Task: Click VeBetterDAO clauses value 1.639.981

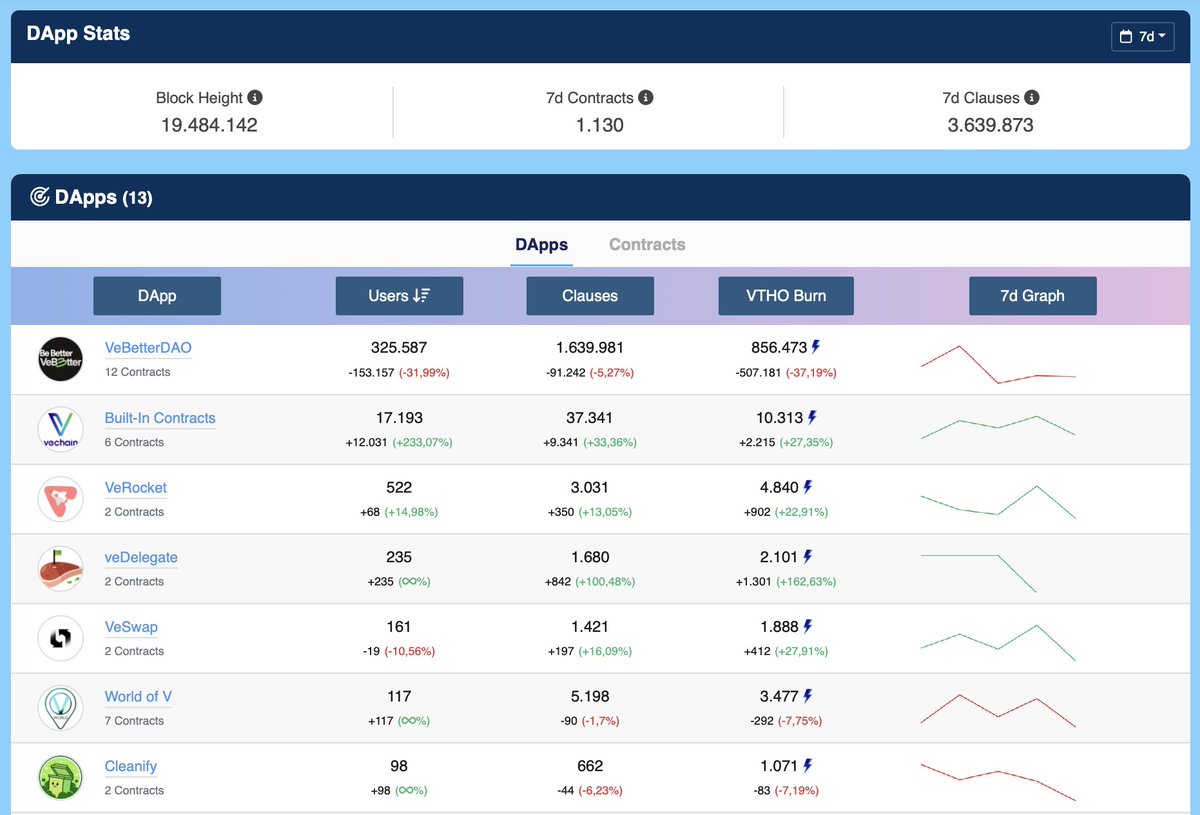Action: click(590, 348)
